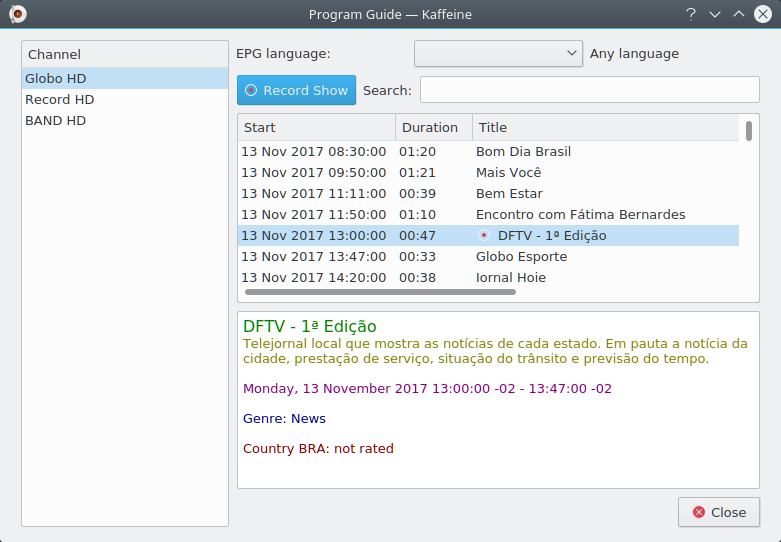781x542 pixels.
Task: Open the EPG language dropdown
Action: pos(498,53)
